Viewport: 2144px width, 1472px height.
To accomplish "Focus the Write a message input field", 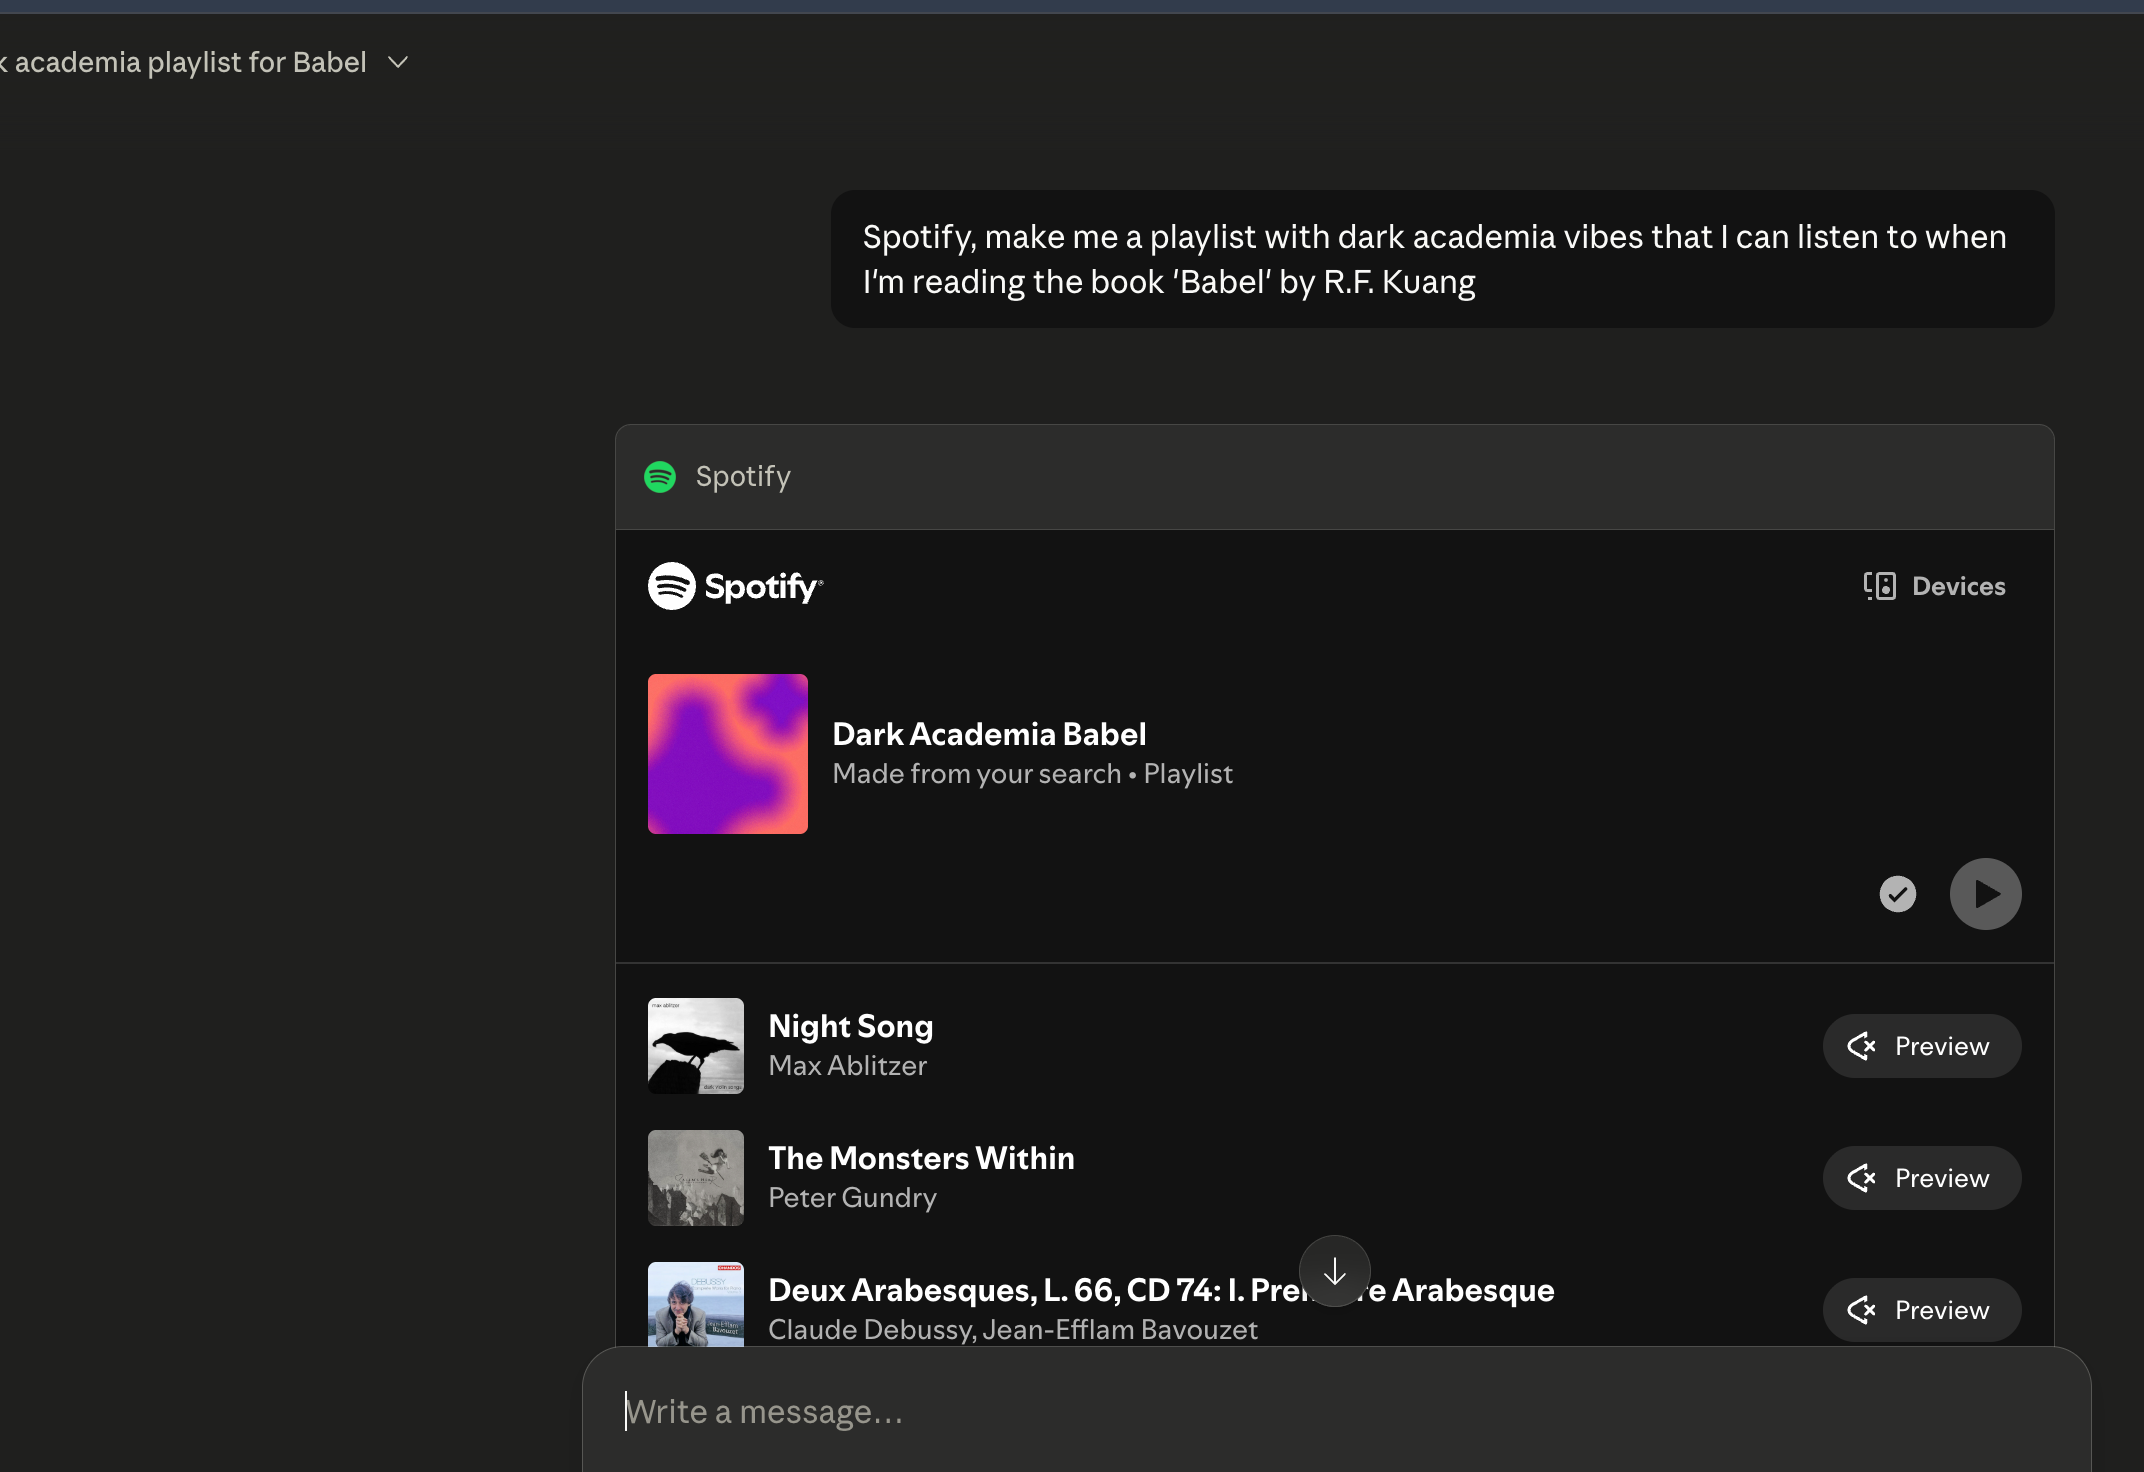I will pyautogui.click(x=1337, y=1412).
